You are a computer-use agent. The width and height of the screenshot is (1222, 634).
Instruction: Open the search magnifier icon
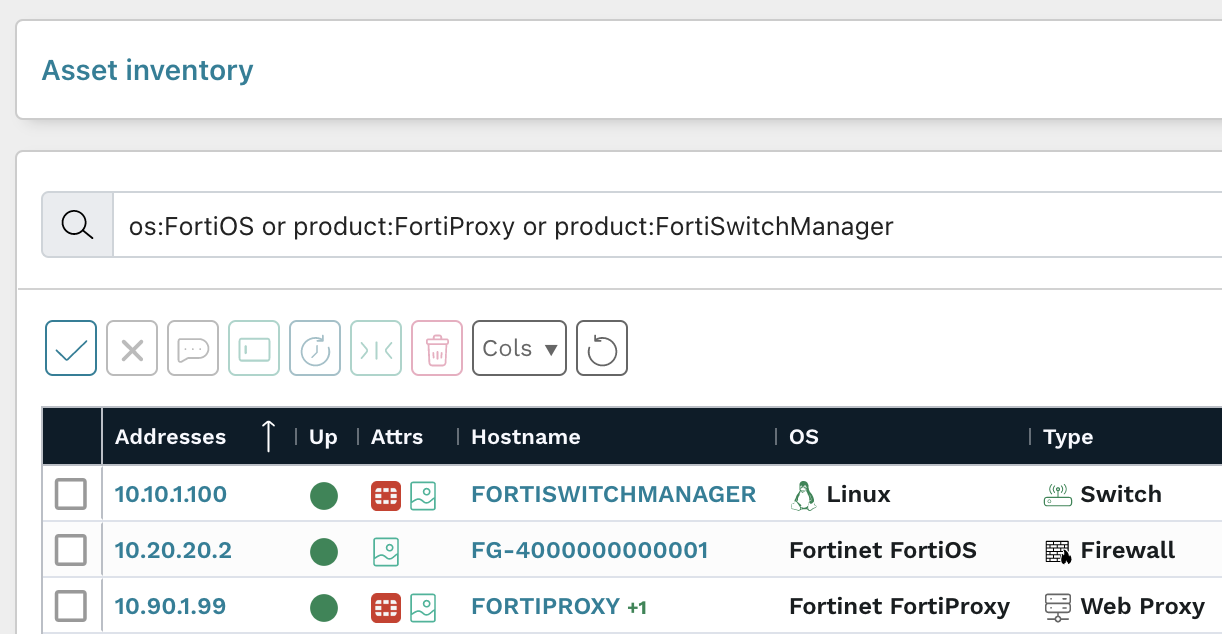pos(77,224)
